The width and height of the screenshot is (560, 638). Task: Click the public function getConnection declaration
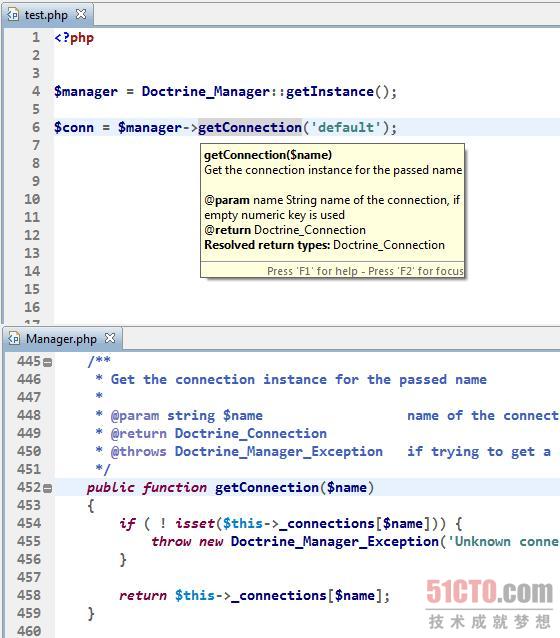pyautogui.click(x=230, y=488)
